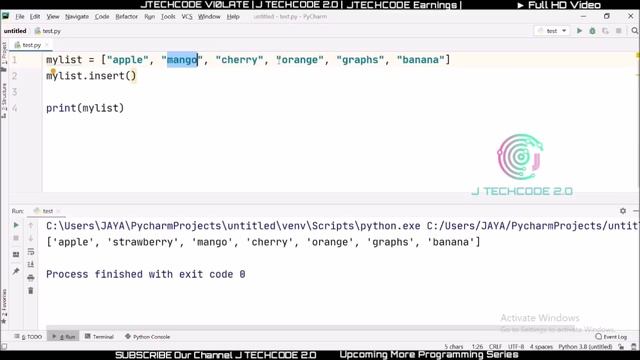Click inside mylist.insert() parentheses
640x360 pixels.
130,76
